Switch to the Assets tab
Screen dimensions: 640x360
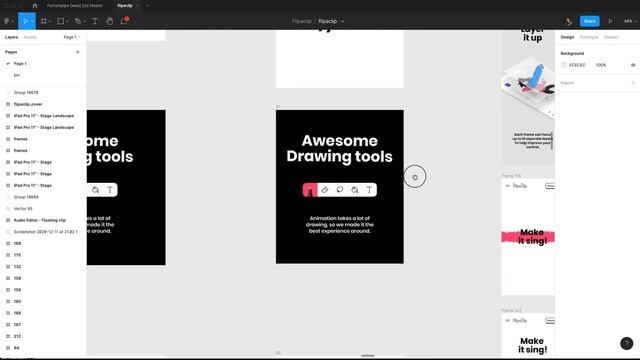[30, 37]
